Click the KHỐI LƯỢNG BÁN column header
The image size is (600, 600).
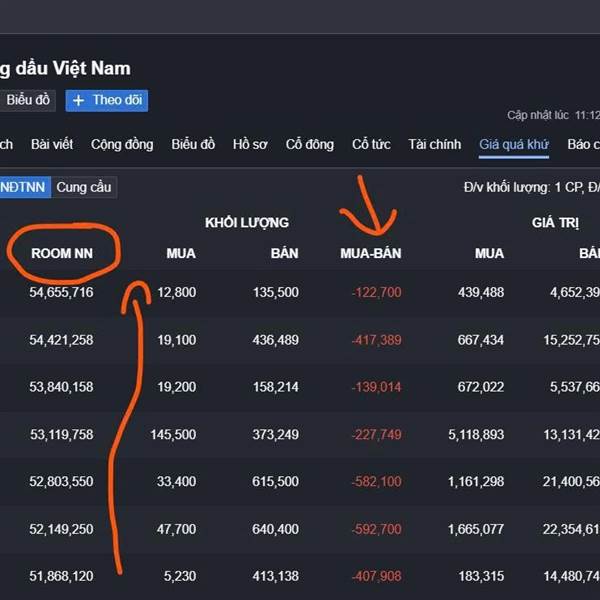(285, 253)
